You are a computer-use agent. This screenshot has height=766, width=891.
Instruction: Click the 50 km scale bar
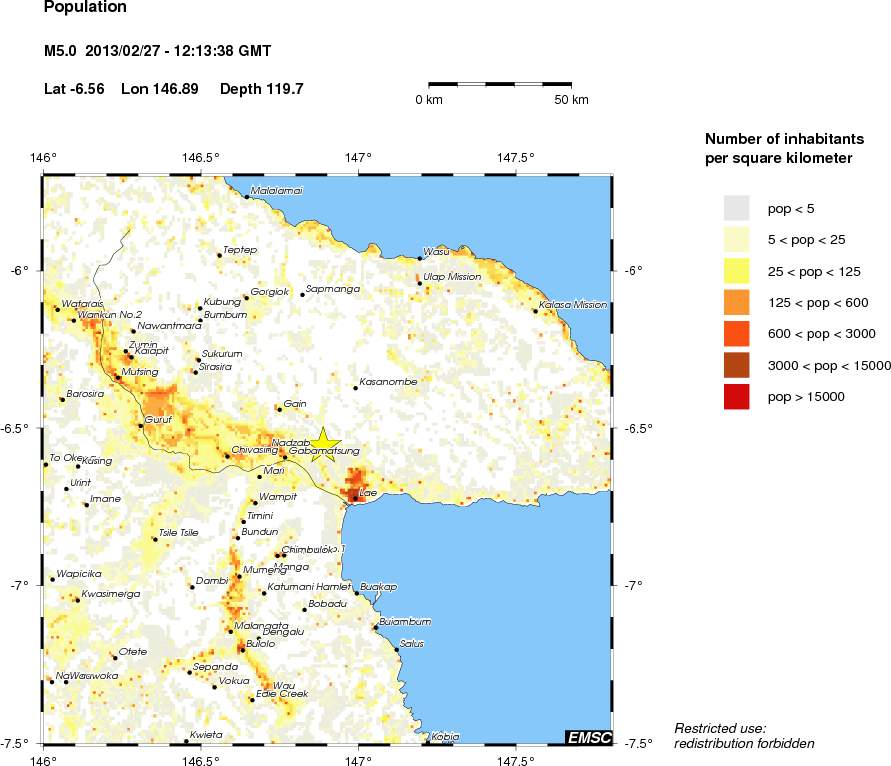500,84
